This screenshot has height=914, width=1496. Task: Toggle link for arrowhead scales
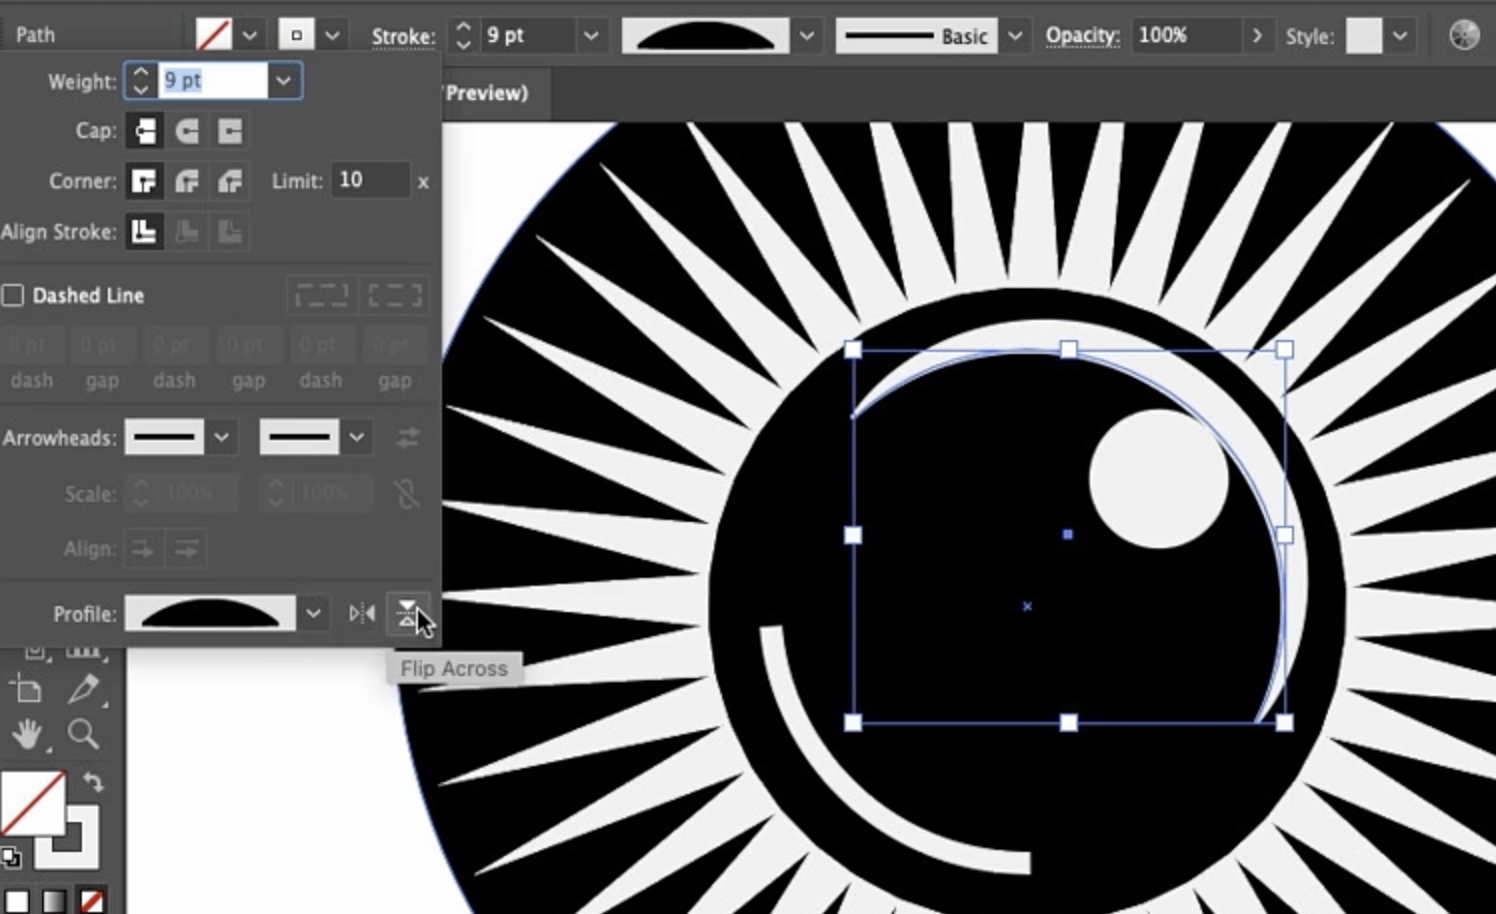coord(407,494)
